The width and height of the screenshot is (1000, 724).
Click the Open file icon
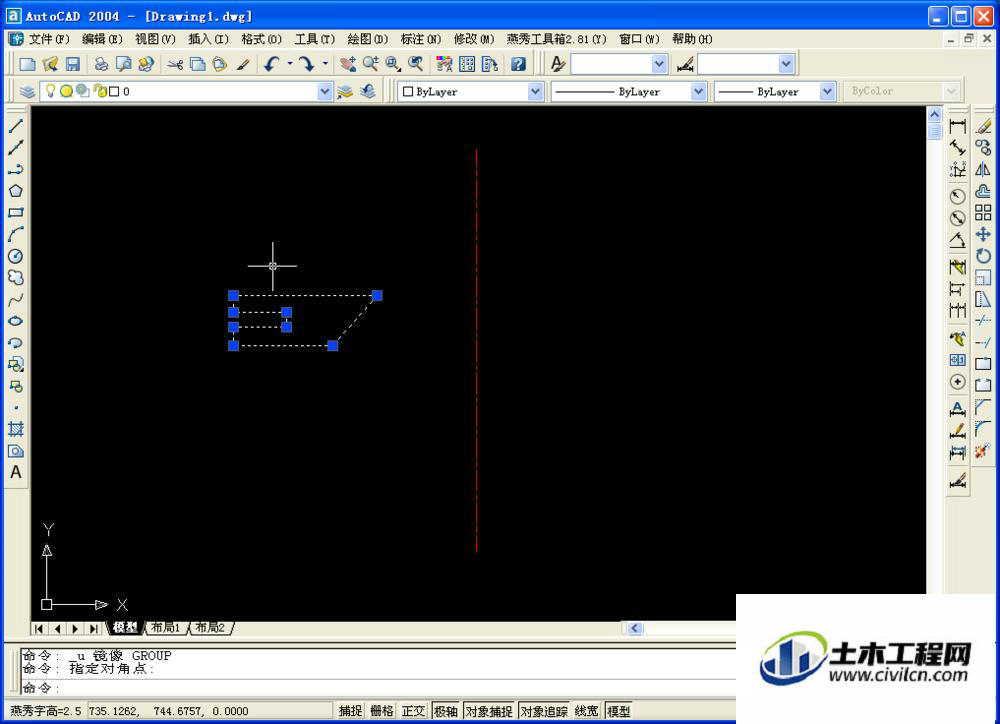click(x=50, y=64)
